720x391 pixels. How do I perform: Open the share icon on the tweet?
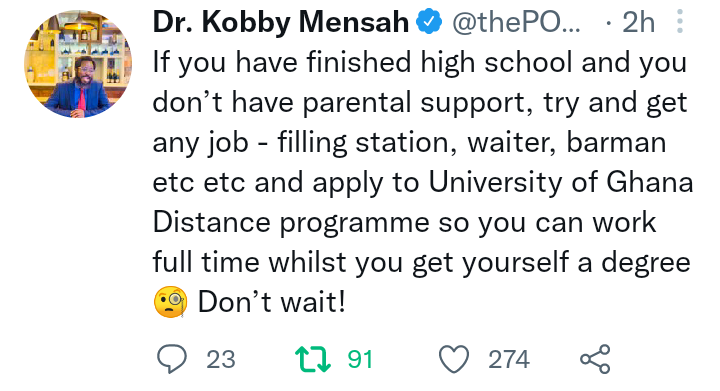point(595,359)
